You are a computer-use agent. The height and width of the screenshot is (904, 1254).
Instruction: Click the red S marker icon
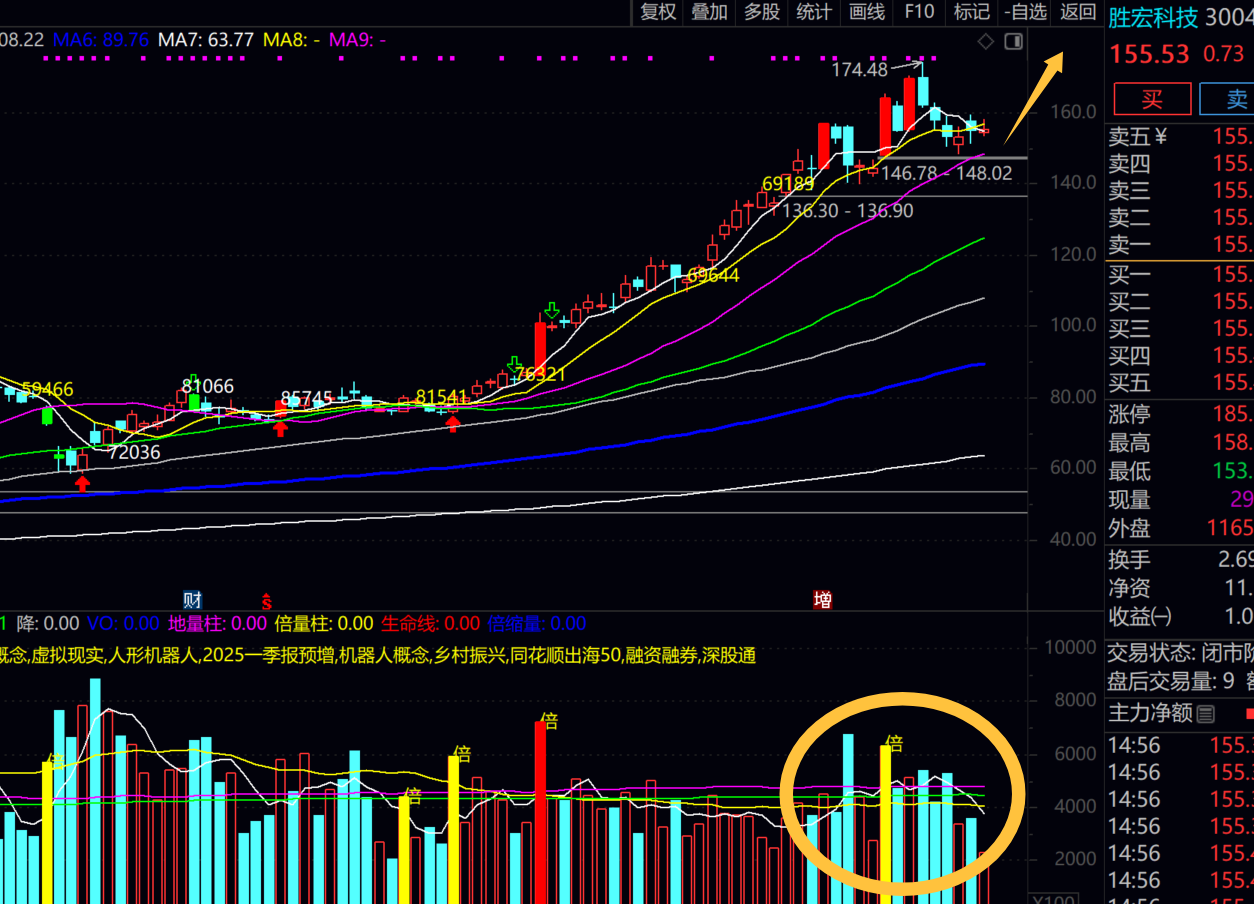[266, 601]
